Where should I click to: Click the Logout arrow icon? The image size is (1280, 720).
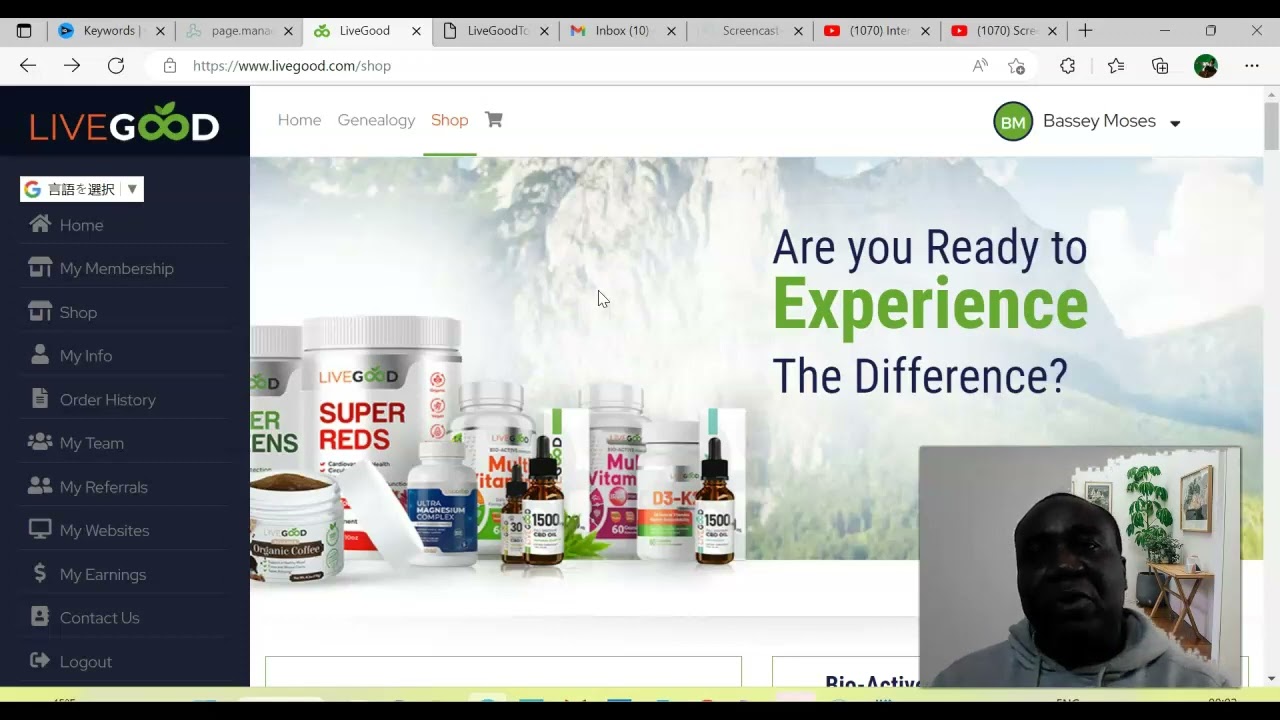click(40, 661)
